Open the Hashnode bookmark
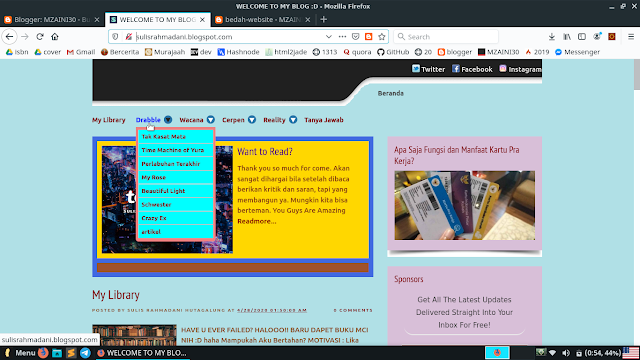The width and height of the screenshot is (640, 360). point(238,52)
